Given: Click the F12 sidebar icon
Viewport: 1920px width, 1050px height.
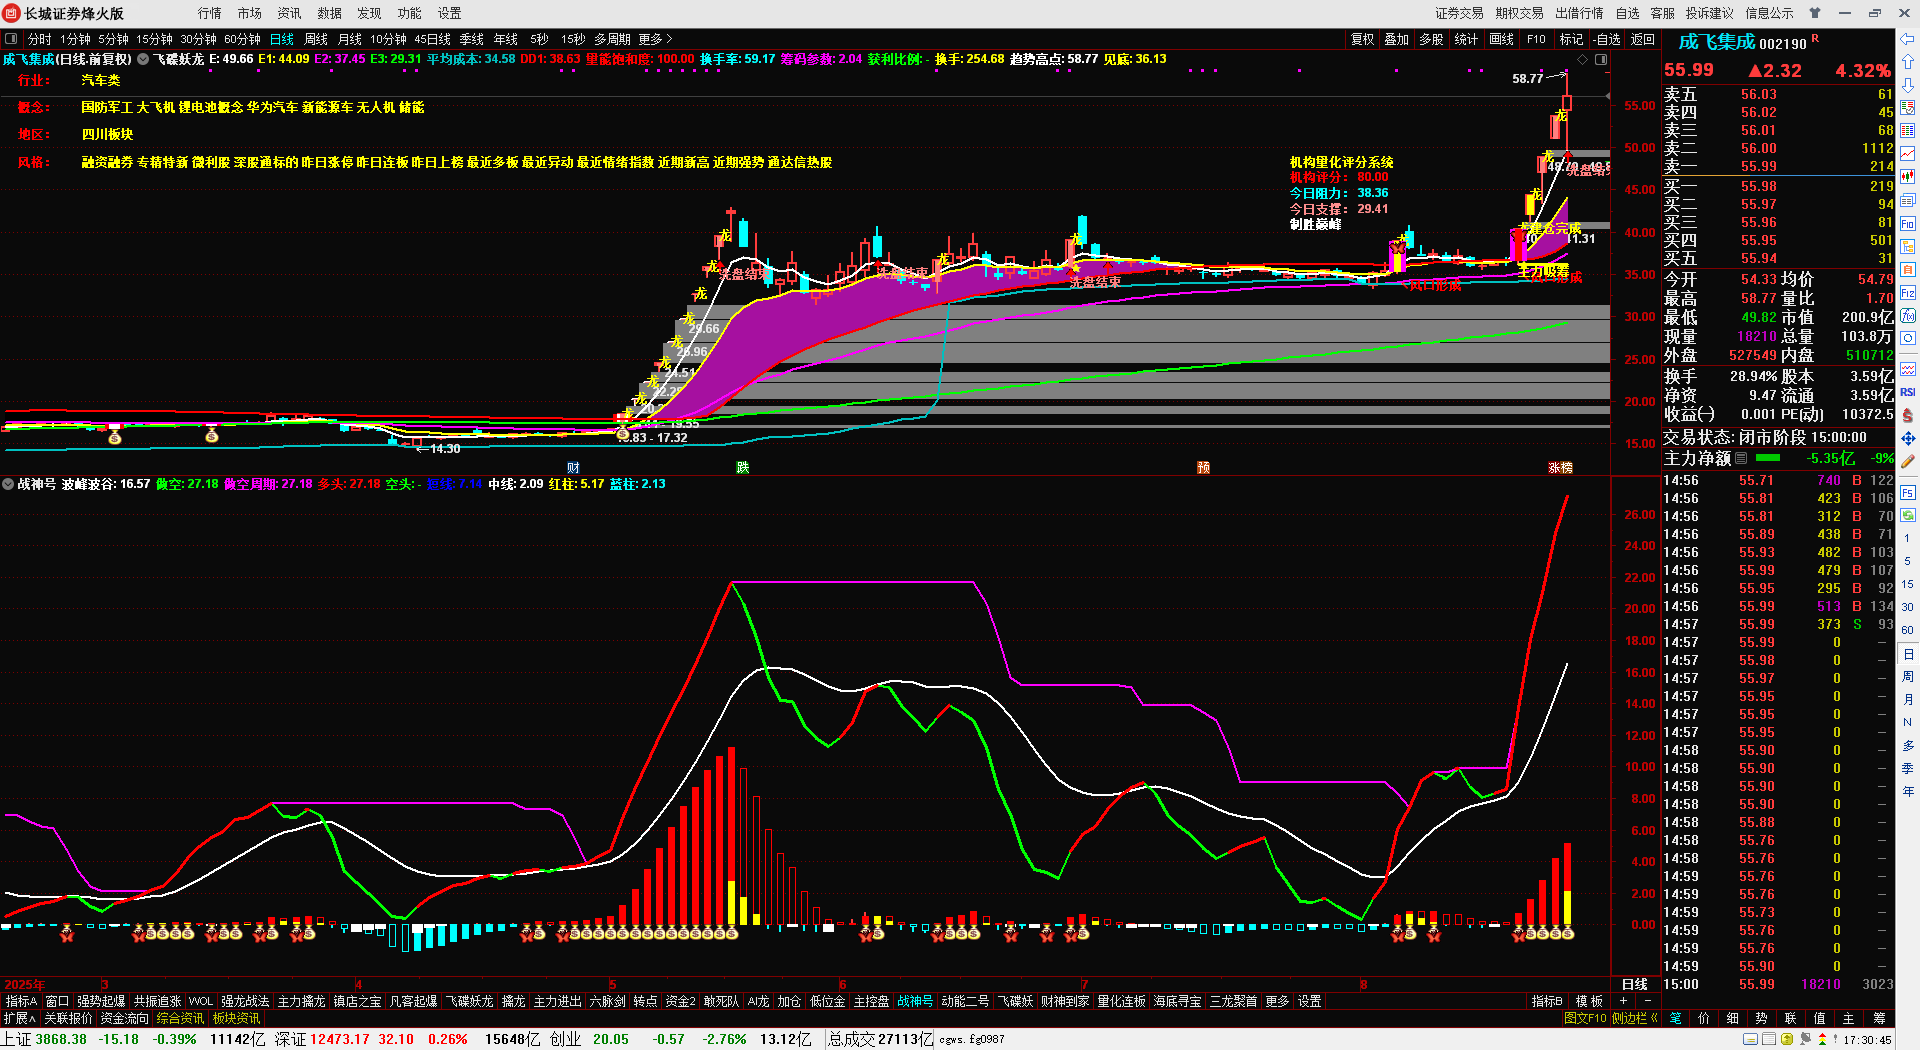Looking at the screenshot, I should (x=1908, y=293).
